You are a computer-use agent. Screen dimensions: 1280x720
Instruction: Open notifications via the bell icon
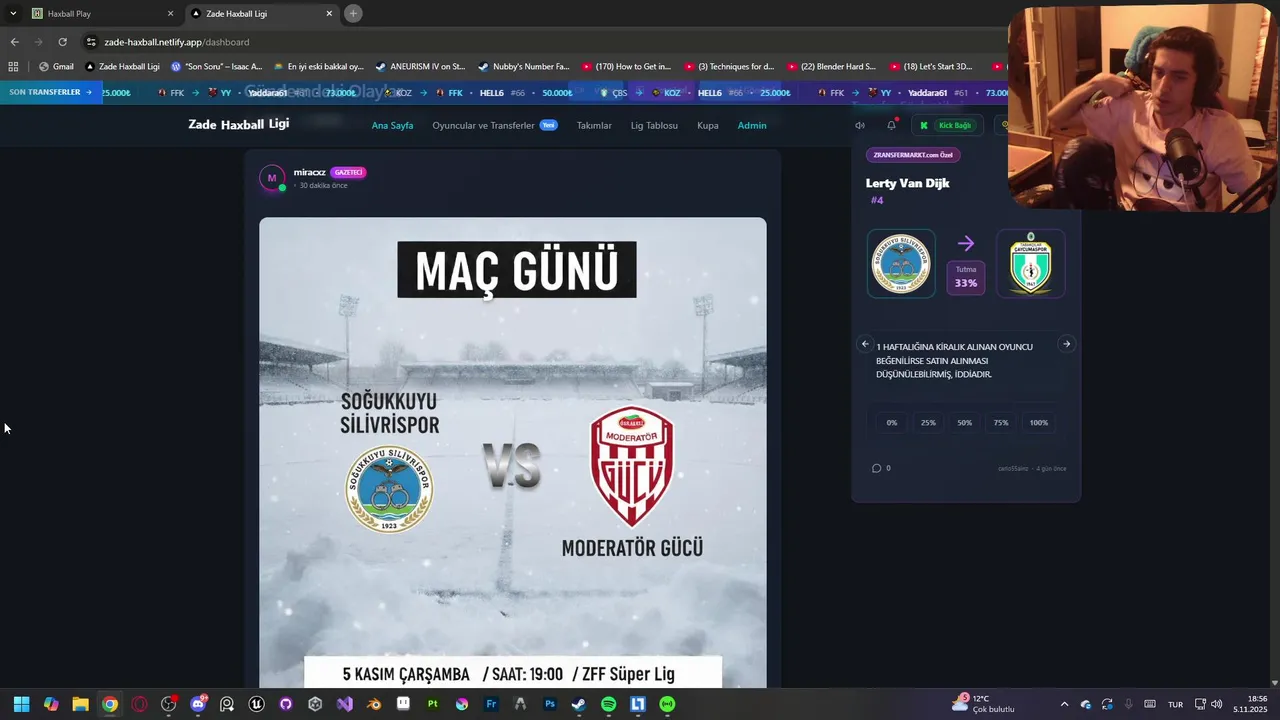[x=891, y=125]
